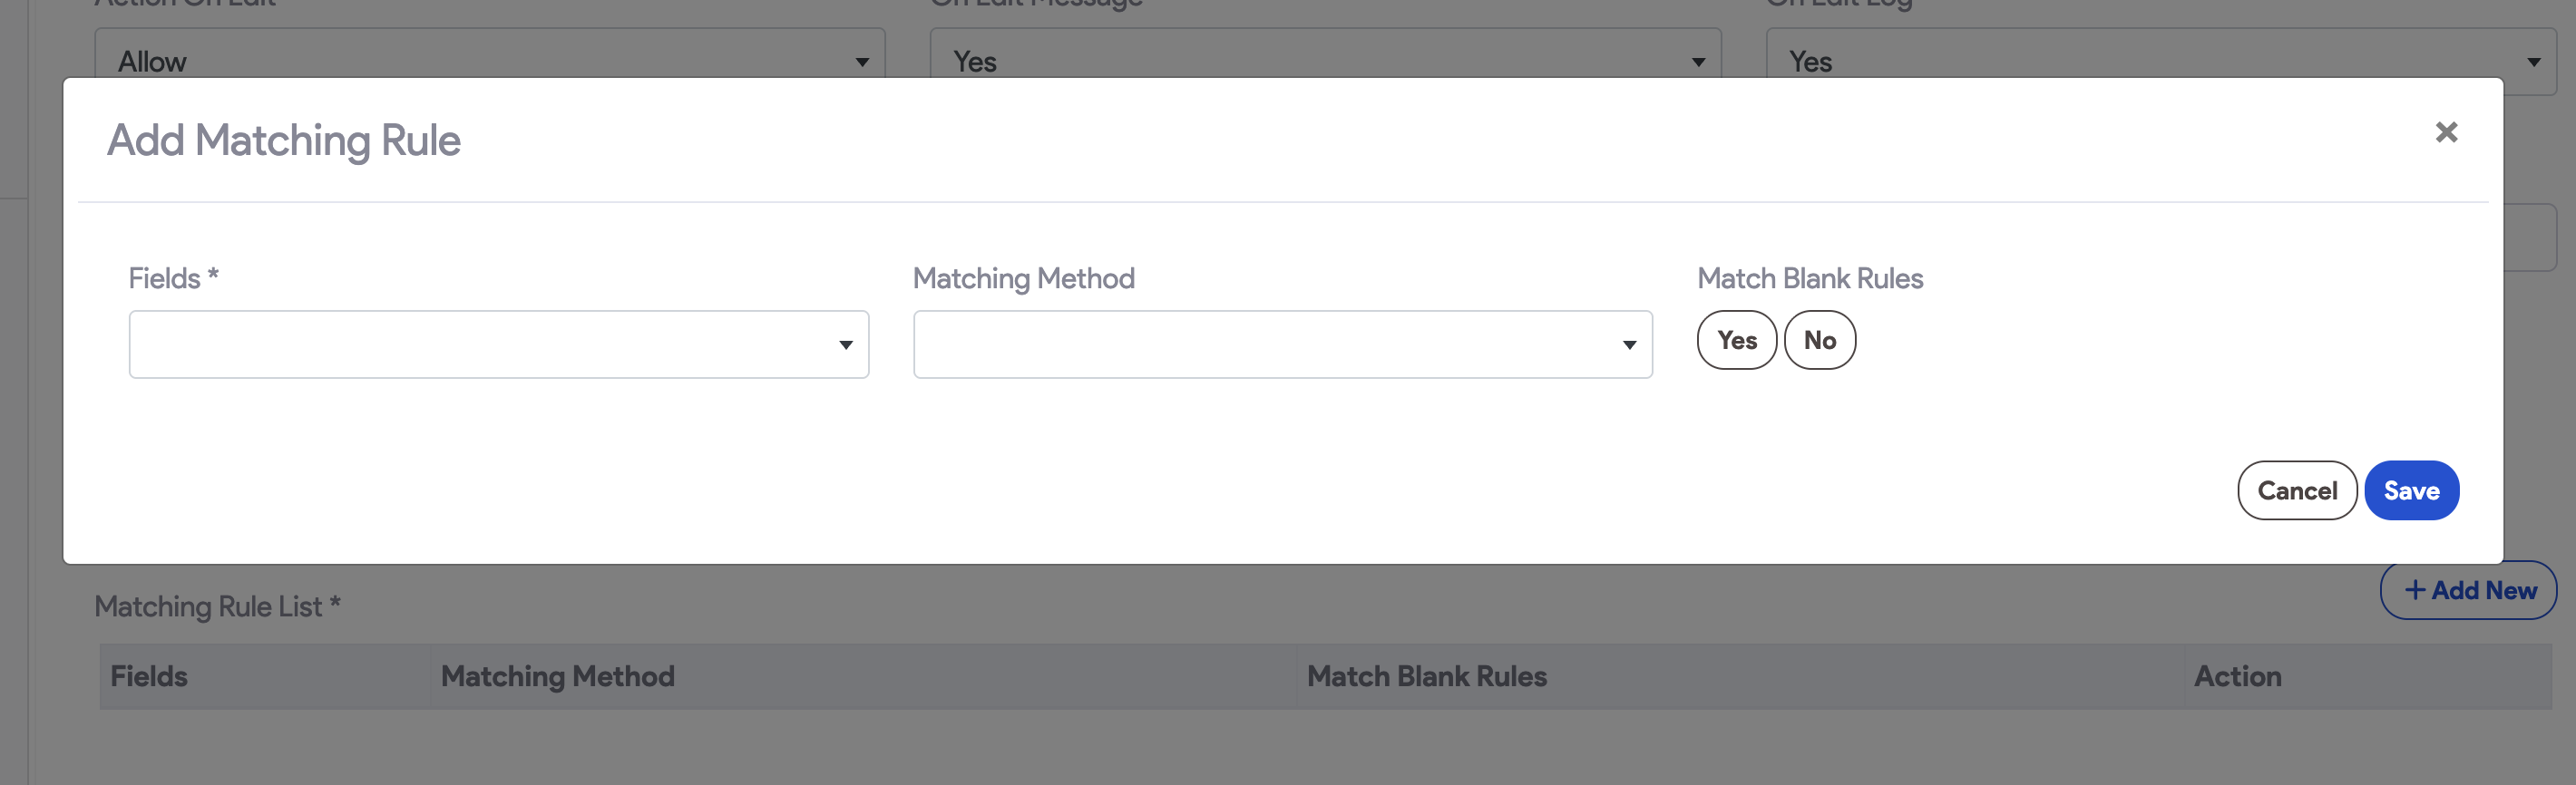Click the On Edit Message dropdown arrow

[1696, 62]
